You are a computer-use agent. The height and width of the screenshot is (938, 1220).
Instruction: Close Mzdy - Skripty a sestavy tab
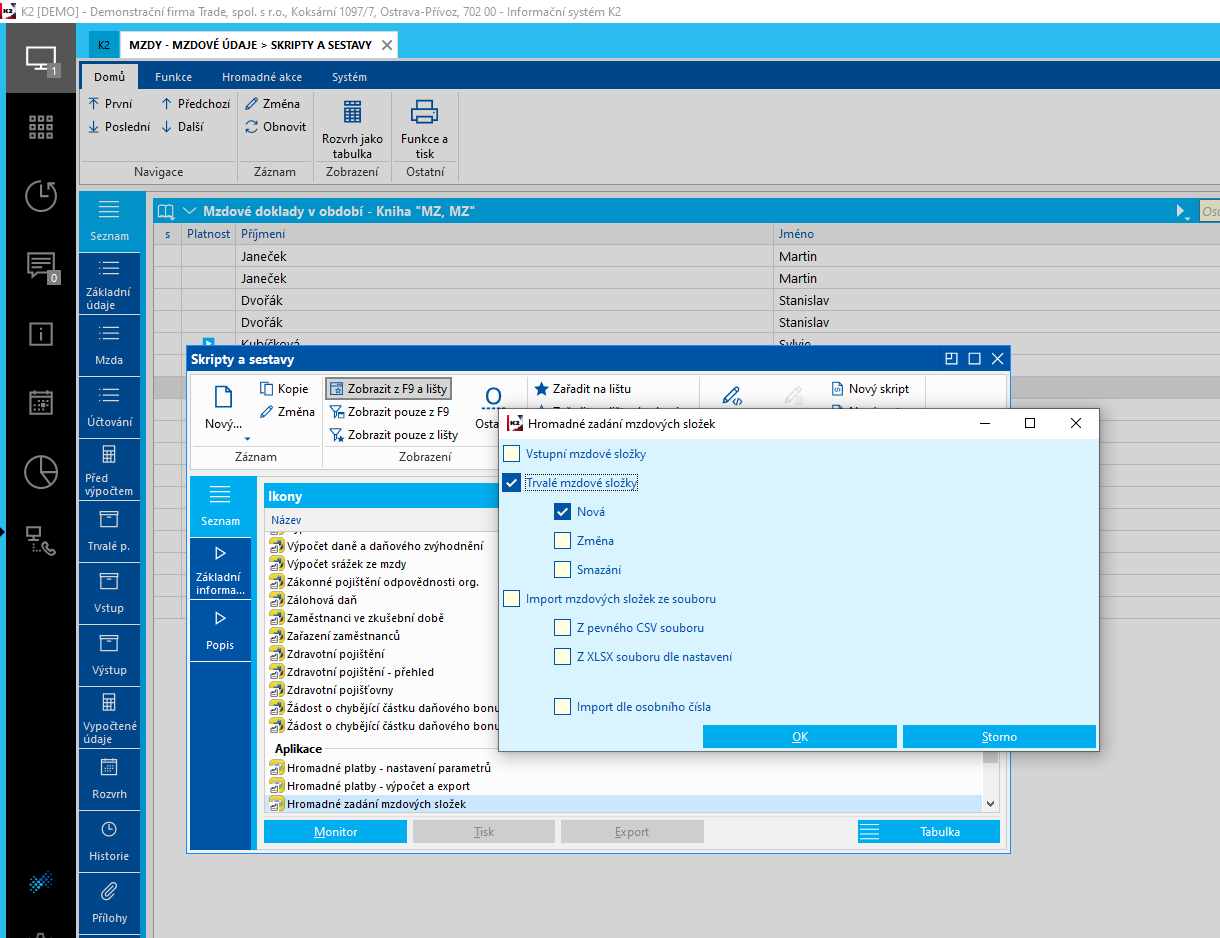point(386,45)
